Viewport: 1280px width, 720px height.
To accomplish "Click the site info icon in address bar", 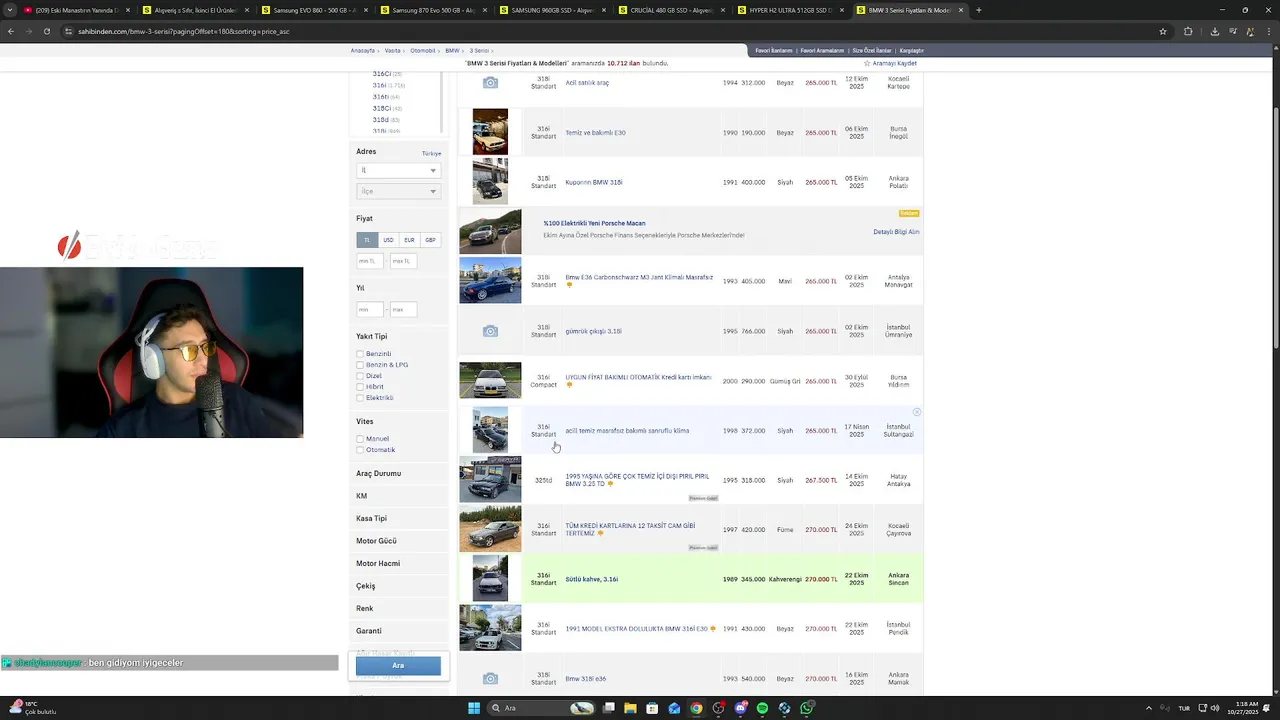I will 68,31.
